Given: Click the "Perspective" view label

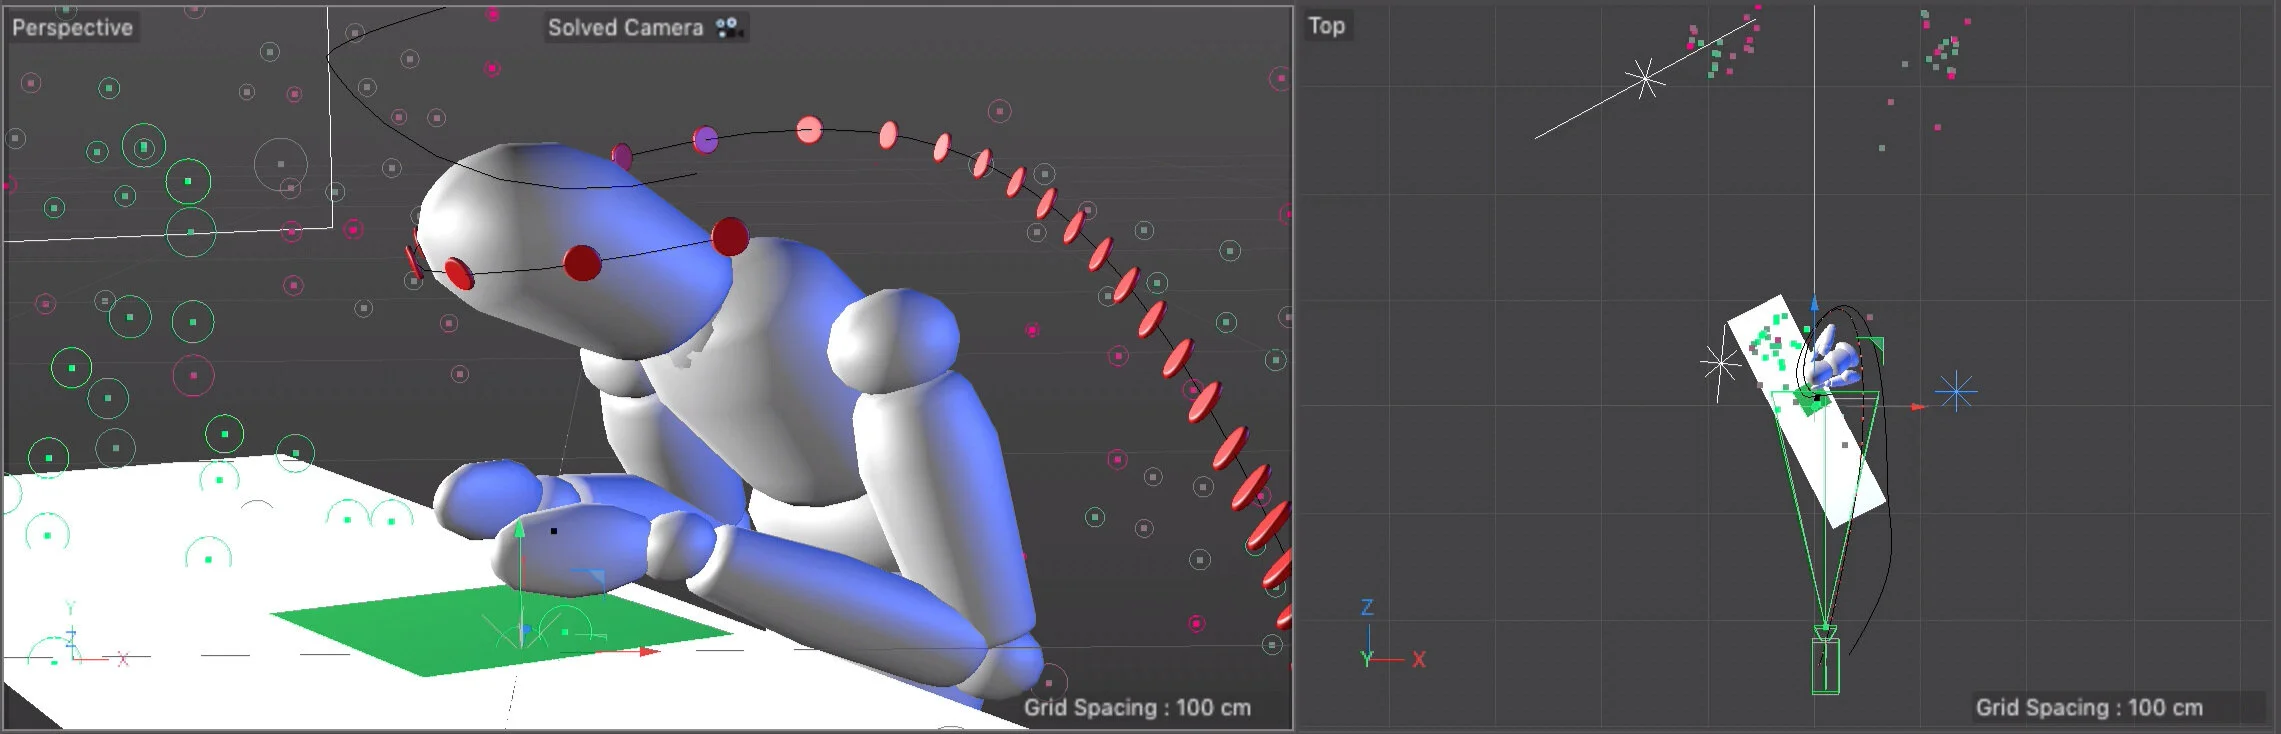Looking at the screenshot, I should tap(72, 27).
